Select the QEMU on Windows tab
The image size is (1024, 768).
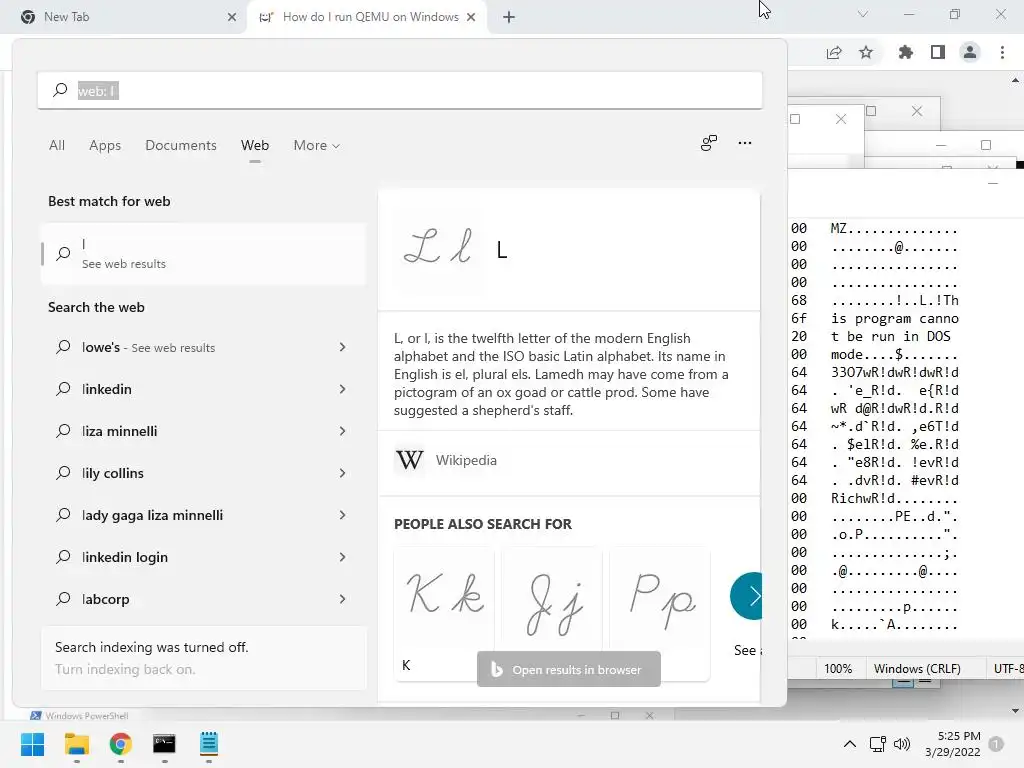coord(367,17)
